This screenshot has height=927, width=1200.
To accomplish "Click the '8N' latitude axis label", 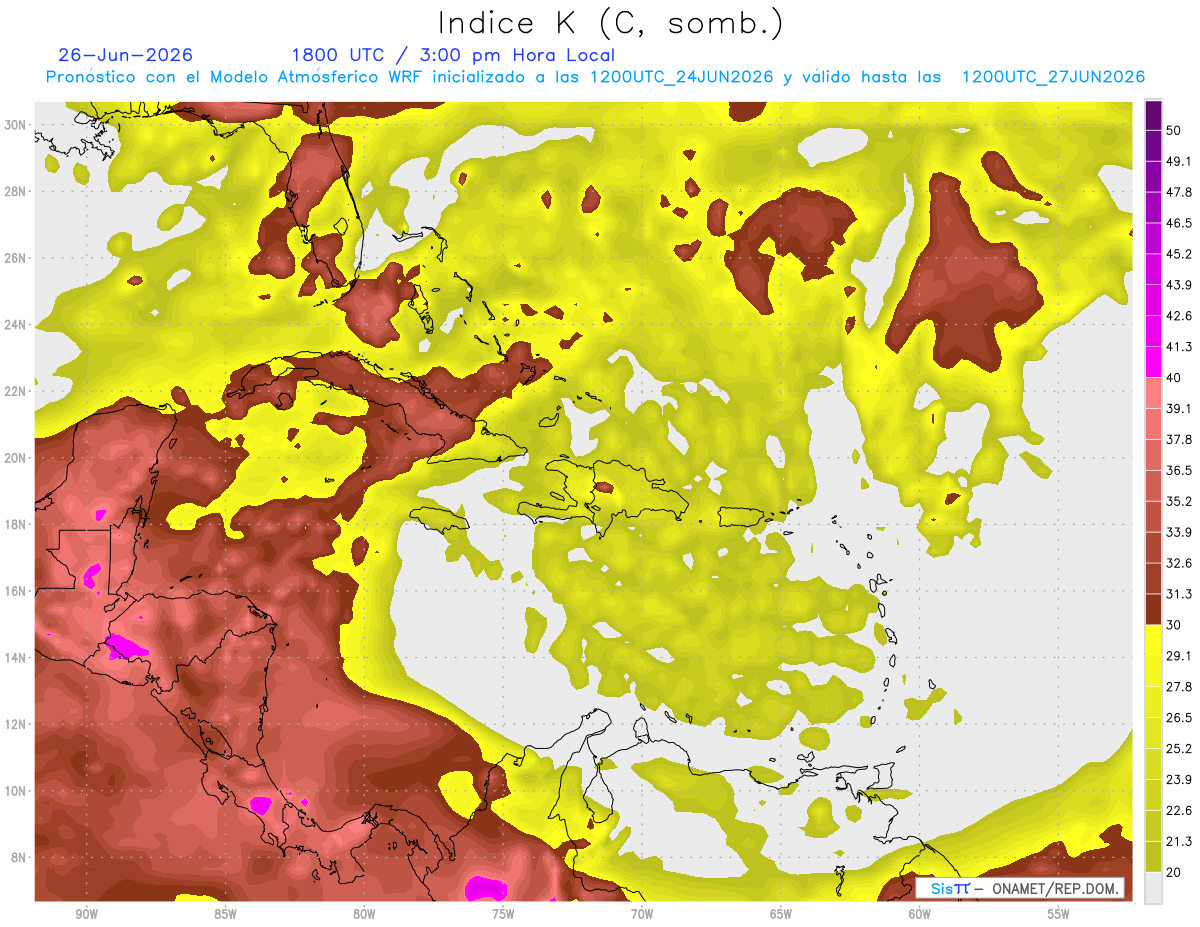I will point(19,858).
